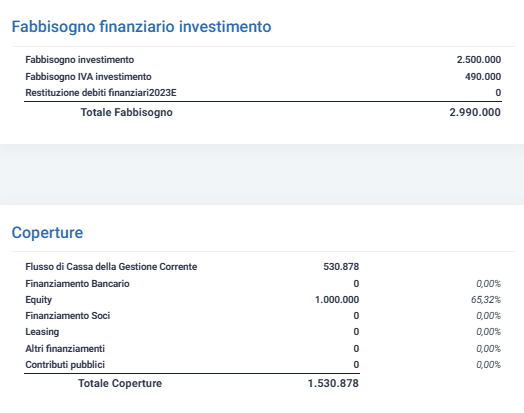Click the Equity row label
Screen dimensions: 524x413
(x=38, y=300)
